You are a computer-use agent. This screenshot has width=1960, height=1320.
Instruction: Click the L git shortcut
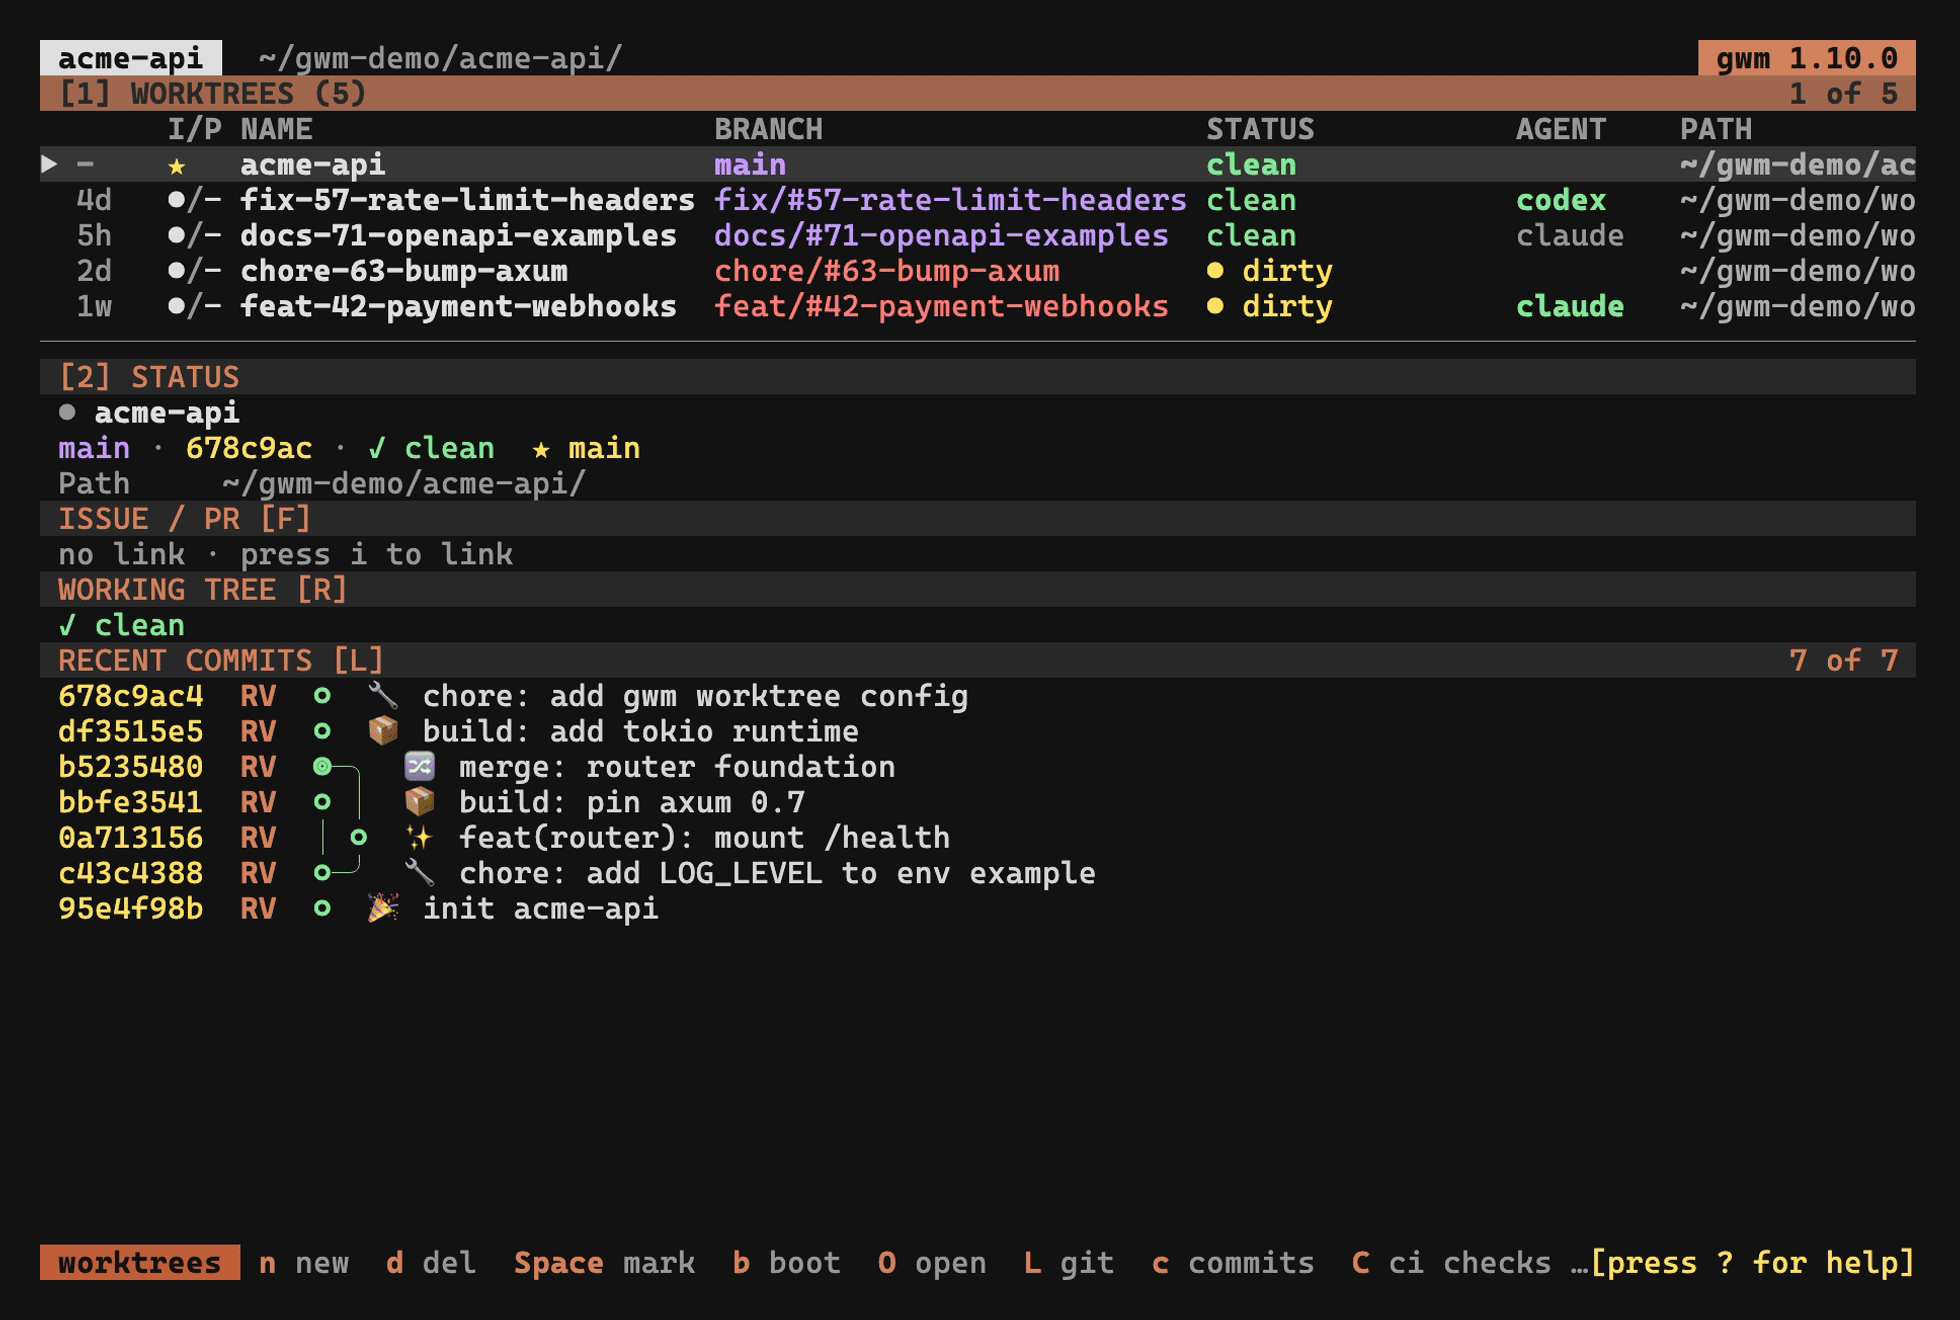click(x=1068, y=1263)
